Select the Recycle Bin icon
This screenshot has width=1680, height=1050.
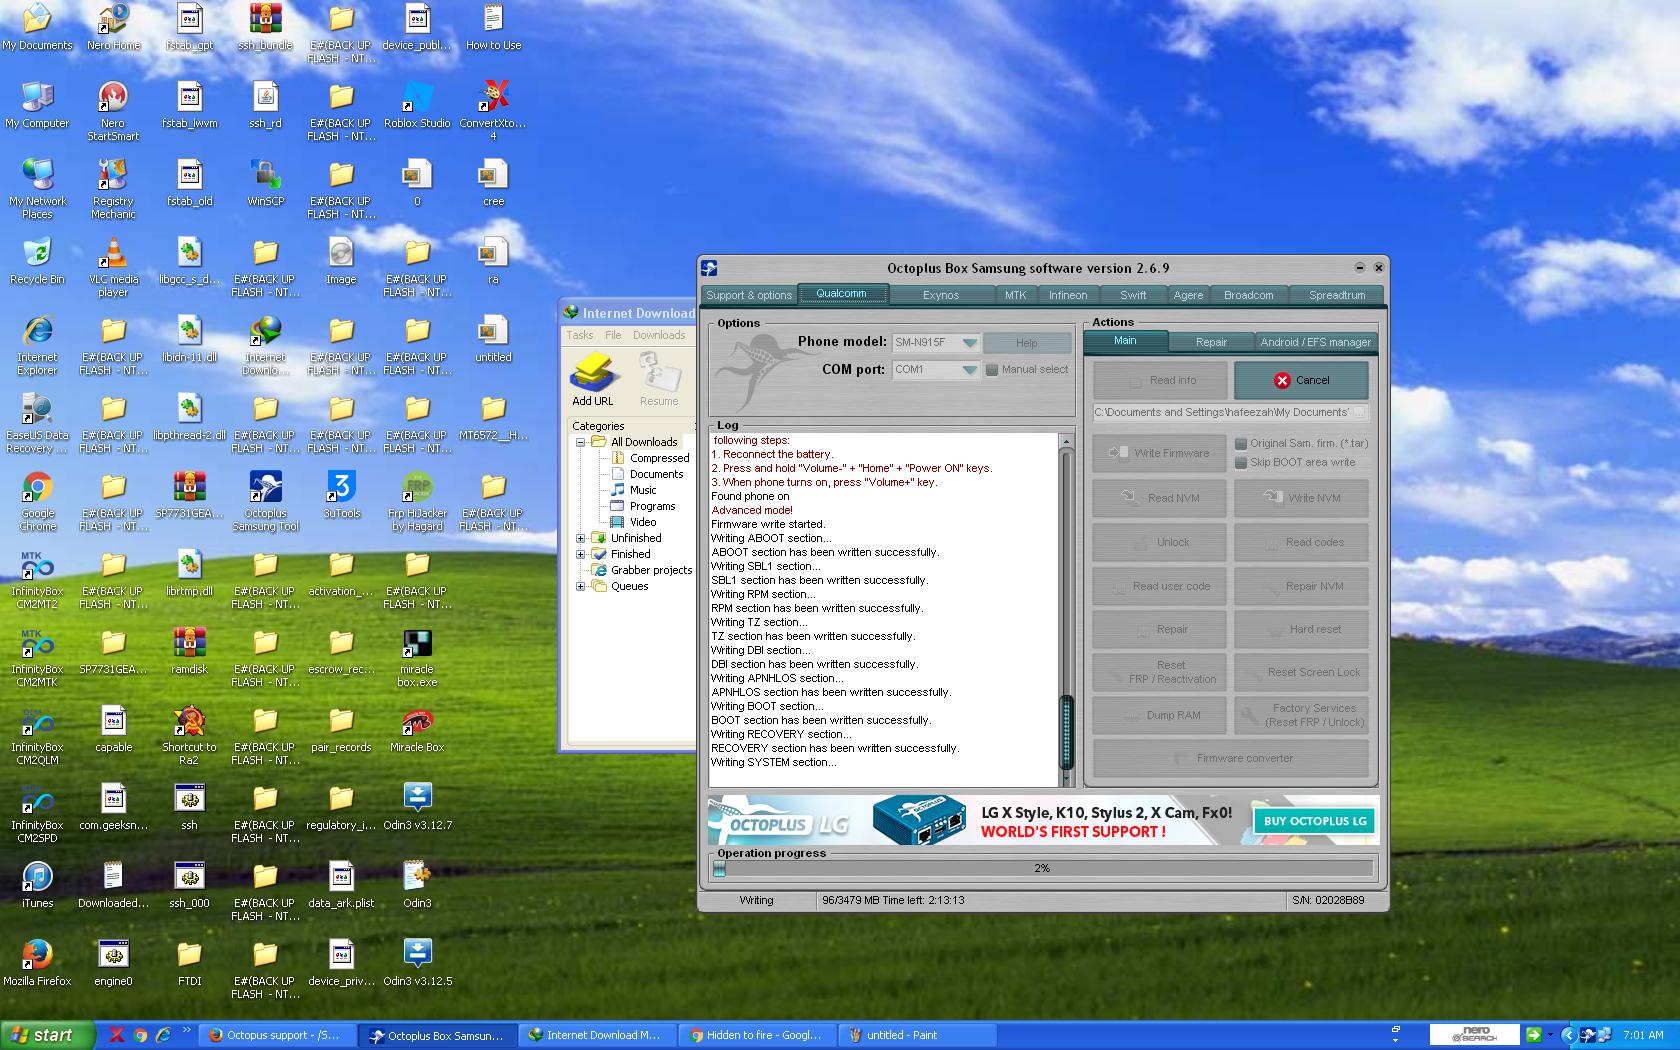click(x=37, y=261)
